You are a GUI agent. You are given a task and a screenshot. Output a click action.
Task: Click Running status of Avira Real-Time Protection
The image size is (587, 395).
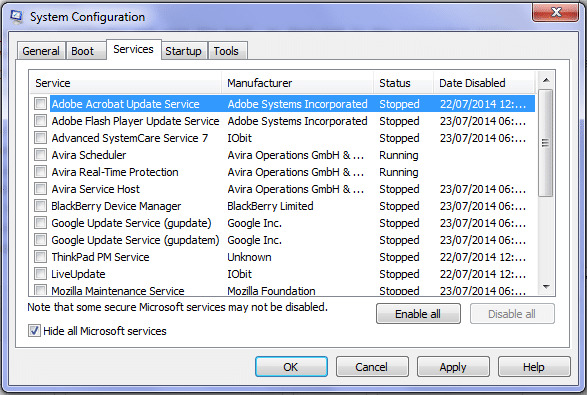tap(399, 172)
